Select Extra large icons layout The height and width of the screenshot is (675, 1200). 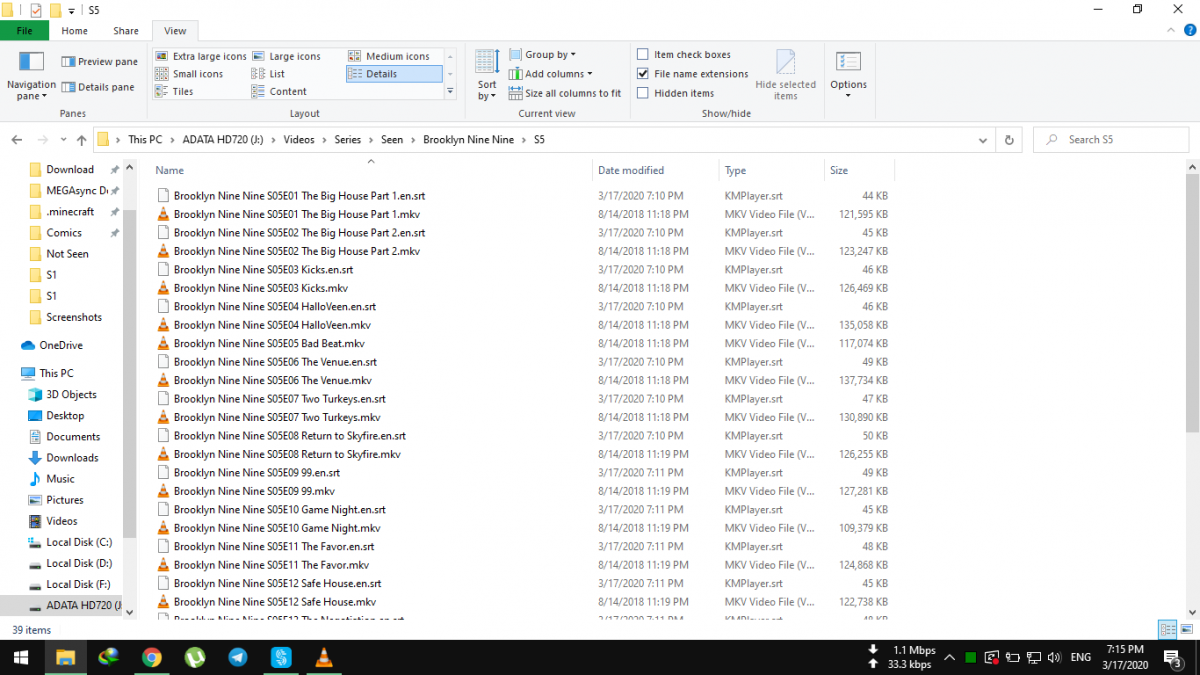pos(200,57)
